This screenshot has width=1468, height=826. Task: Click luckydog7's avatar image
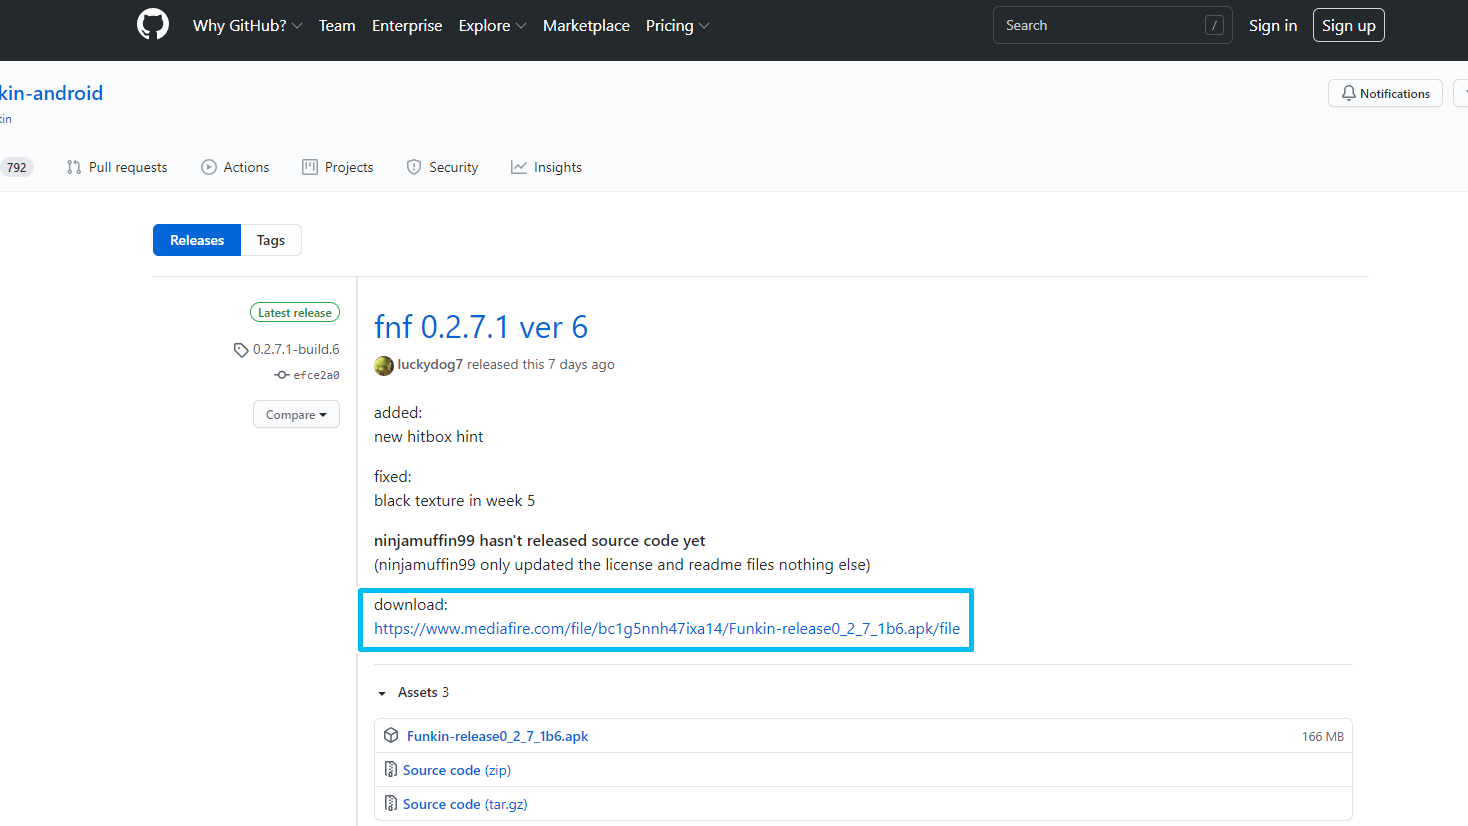(384, 366)
